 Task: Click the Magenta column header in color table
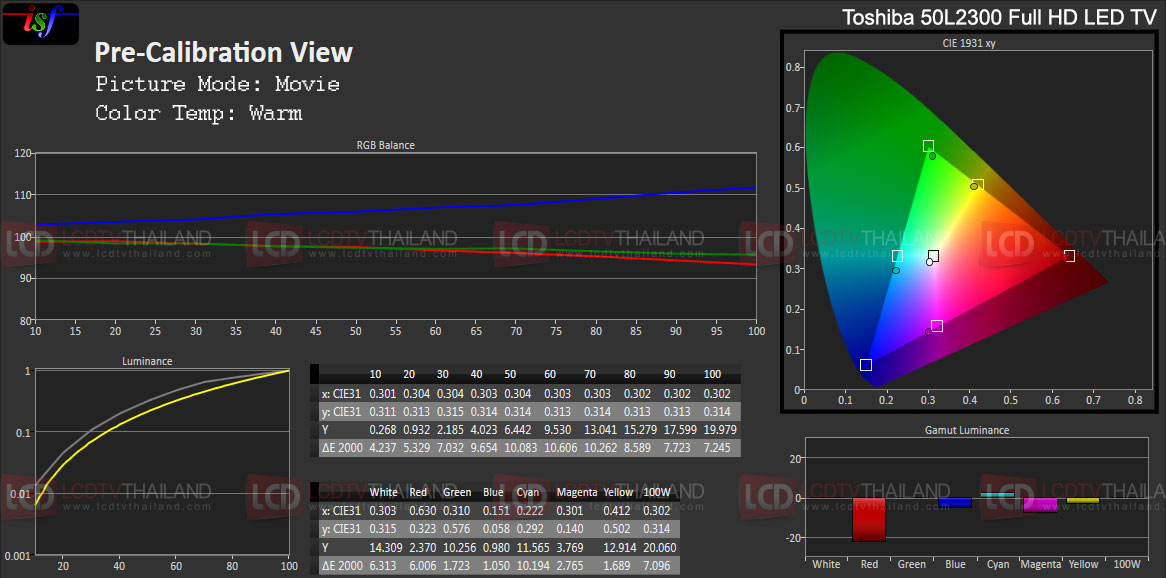coord(574,492)
